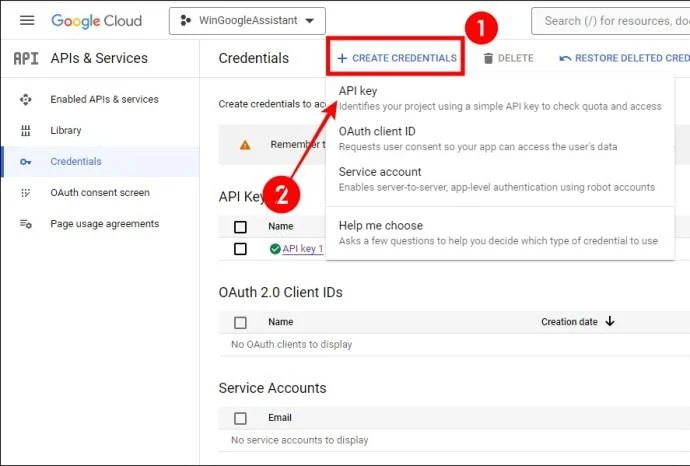
Task: Click the OAuth client ID description text
Action: point(478,147)
